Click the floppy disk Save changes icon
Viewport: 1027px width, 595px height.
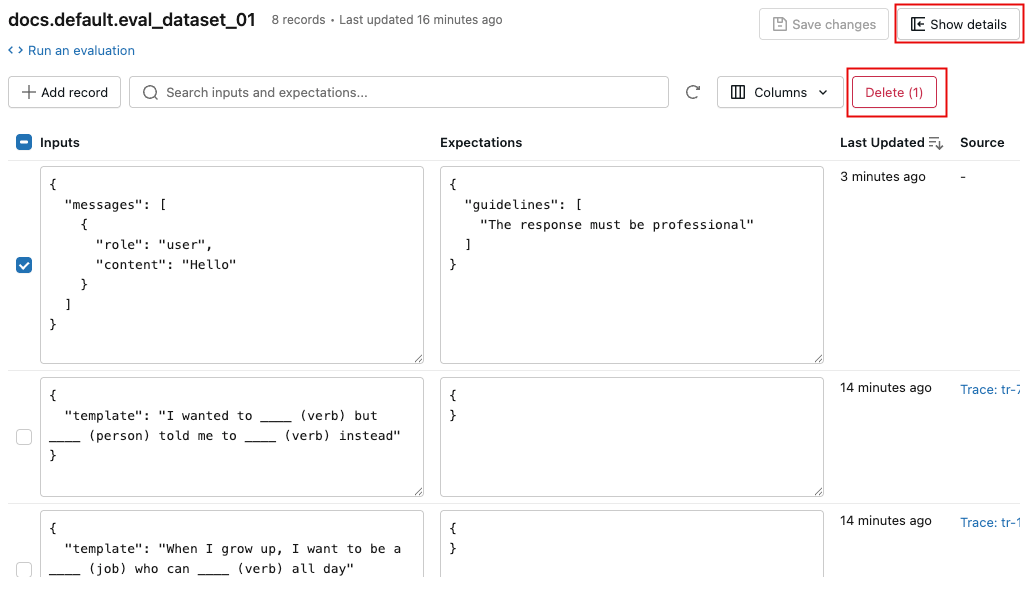click(x=779, y=25)
